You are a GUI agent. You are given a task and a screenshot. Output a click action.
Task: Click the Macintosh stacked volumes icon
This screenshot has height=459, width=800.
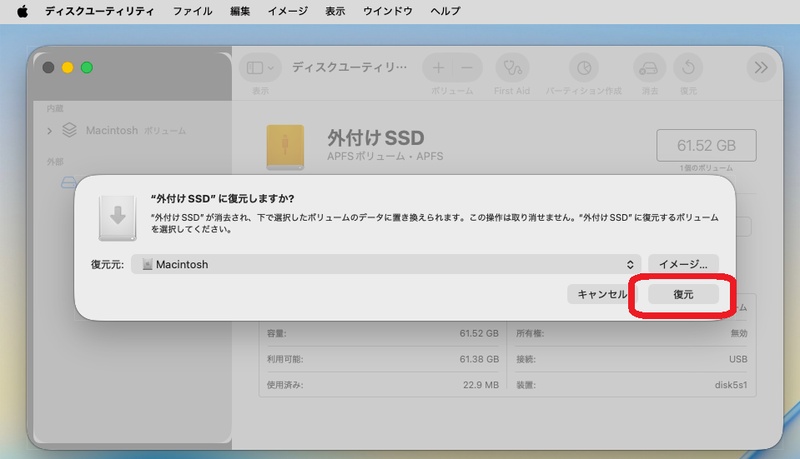coord(69,131)
